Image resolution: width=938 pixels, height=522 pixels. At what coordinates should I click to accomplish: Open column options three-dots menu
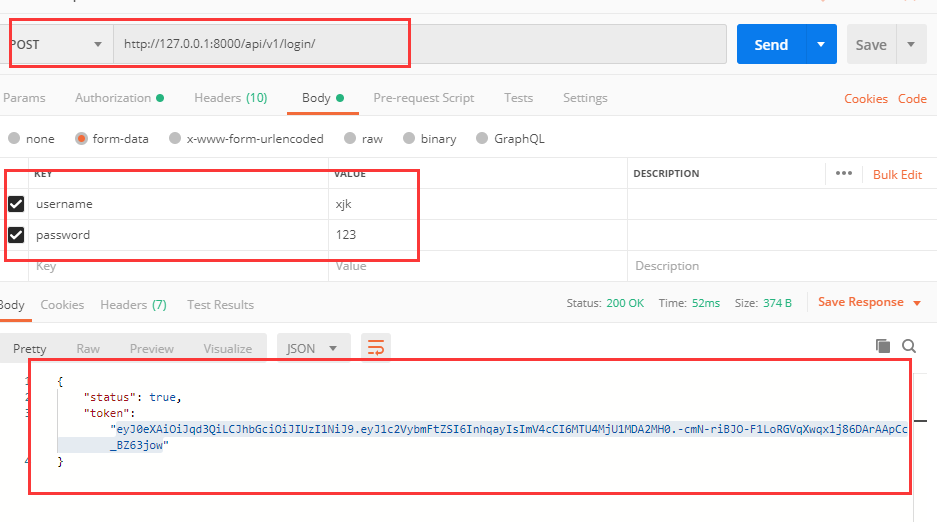[x=843, y=173]
